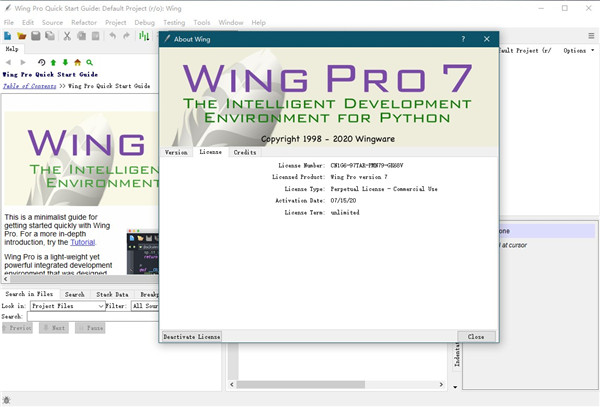Click the Next search button
600x407 pixels.
(x=54, y=328)
